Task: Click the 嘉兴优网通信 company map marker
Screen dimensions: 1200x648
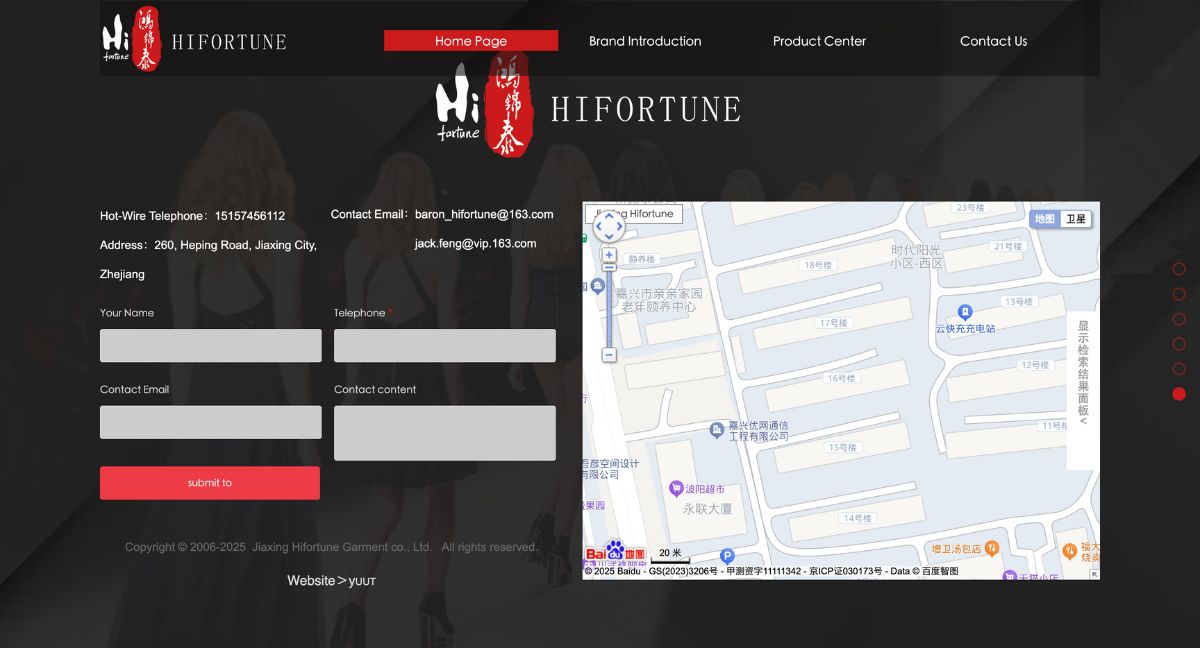Action: point(716,430)
